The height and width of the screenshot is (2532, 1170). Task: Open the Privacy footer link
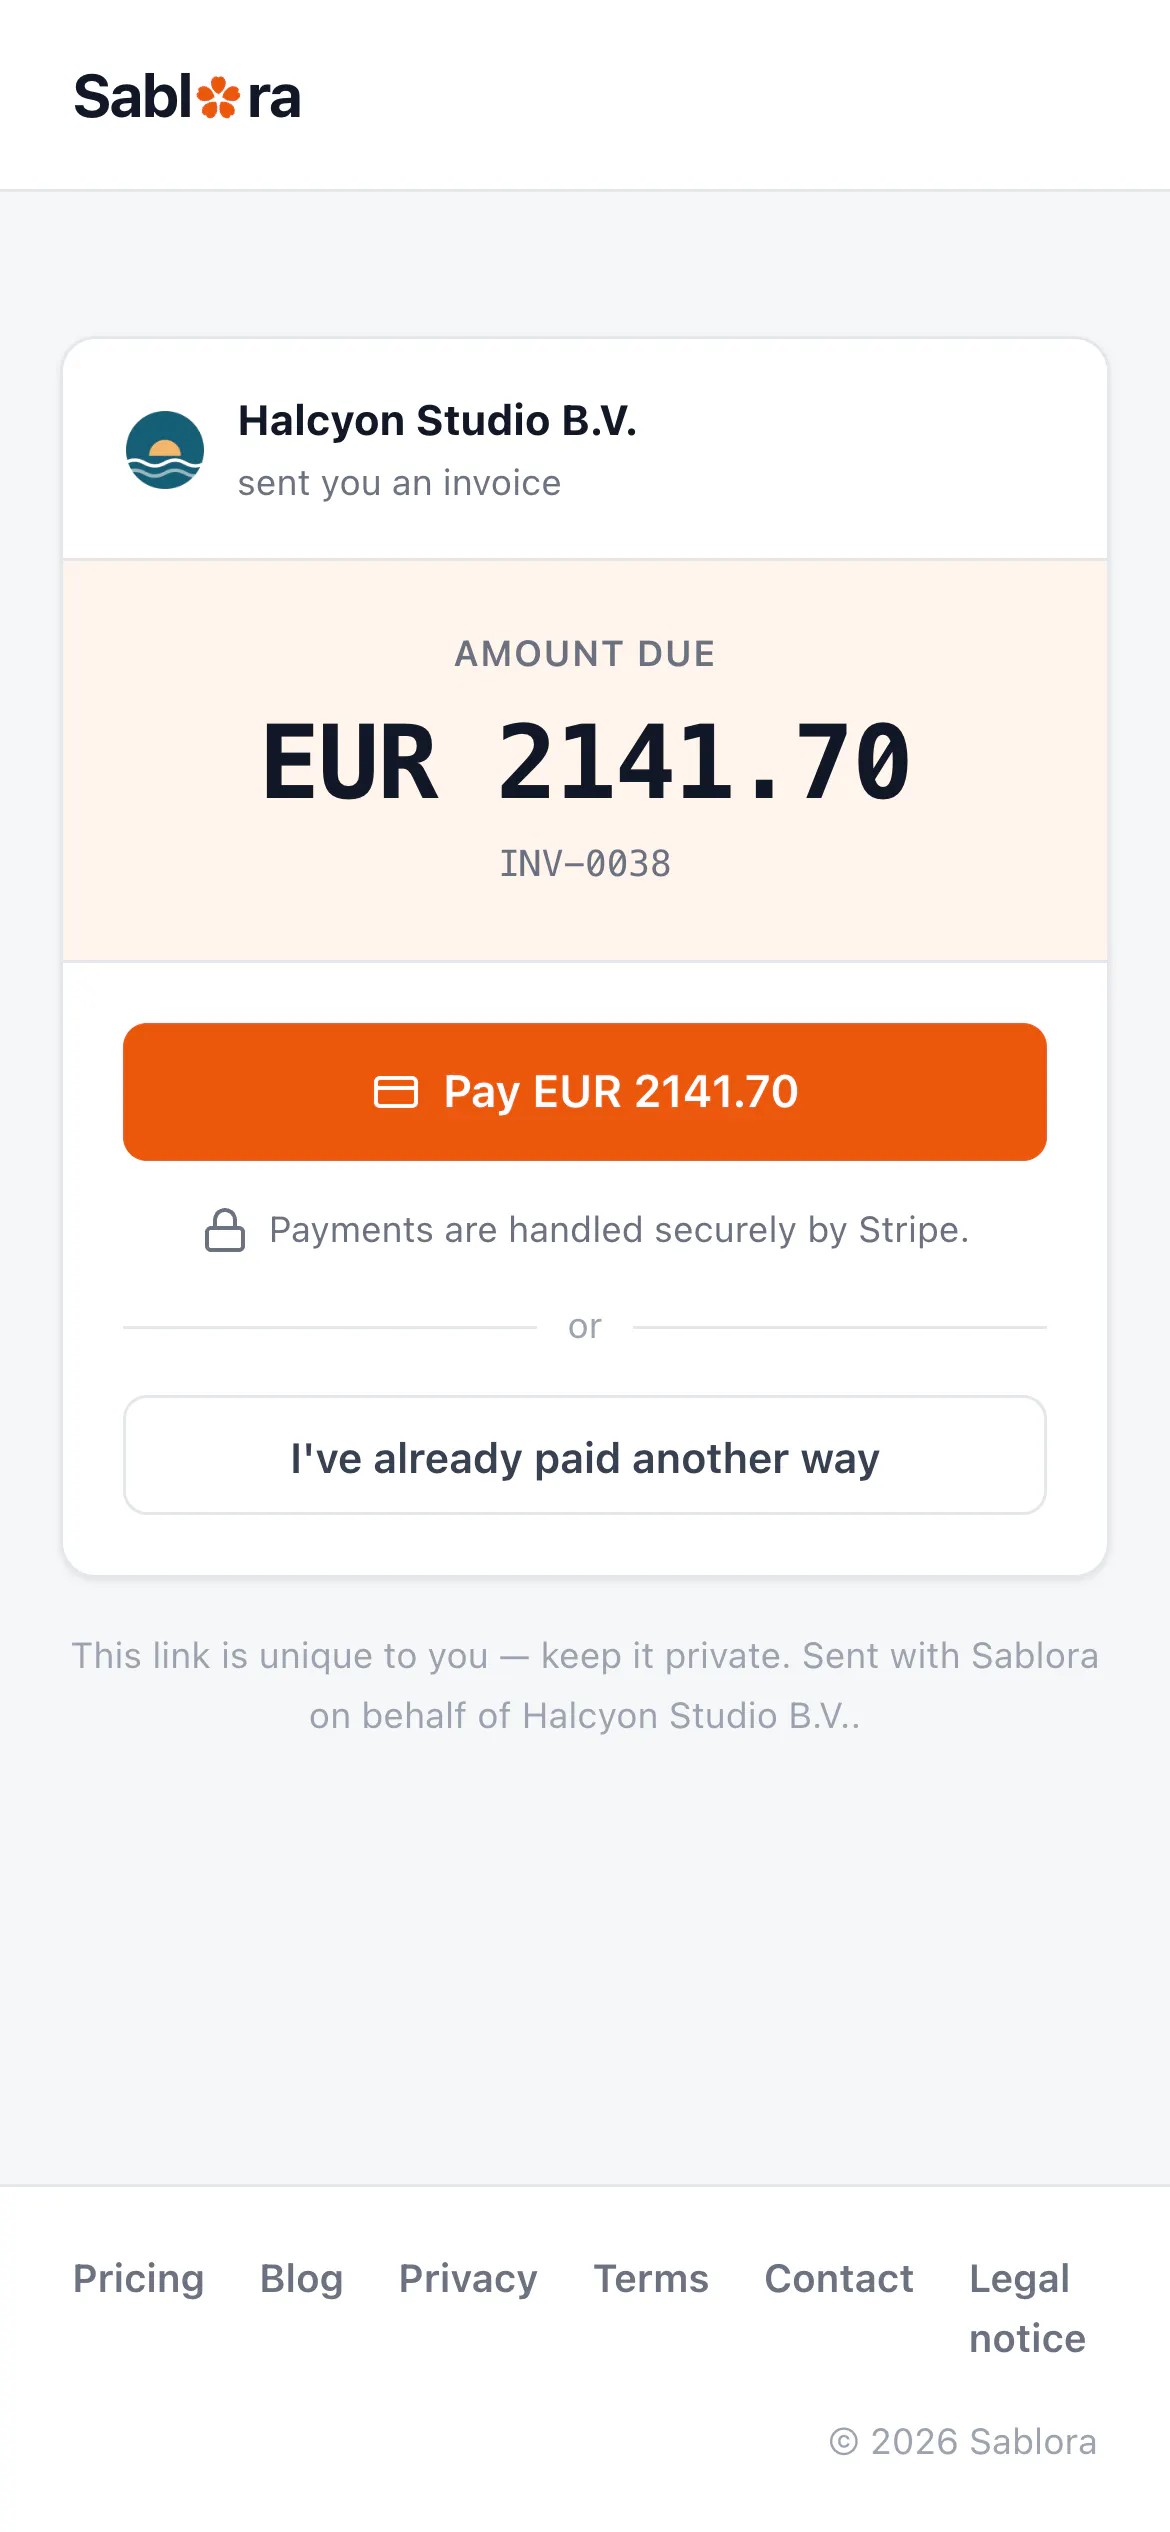[x=468, y=2279]
